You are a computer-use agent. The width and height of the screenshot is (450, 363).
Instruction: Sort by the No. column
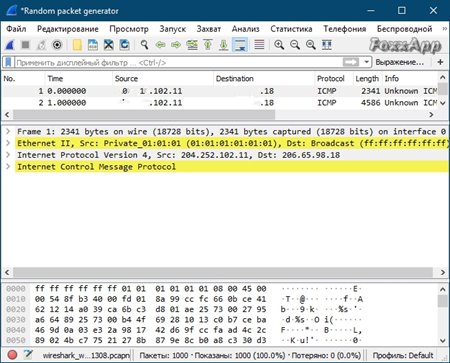pos(23,79)
